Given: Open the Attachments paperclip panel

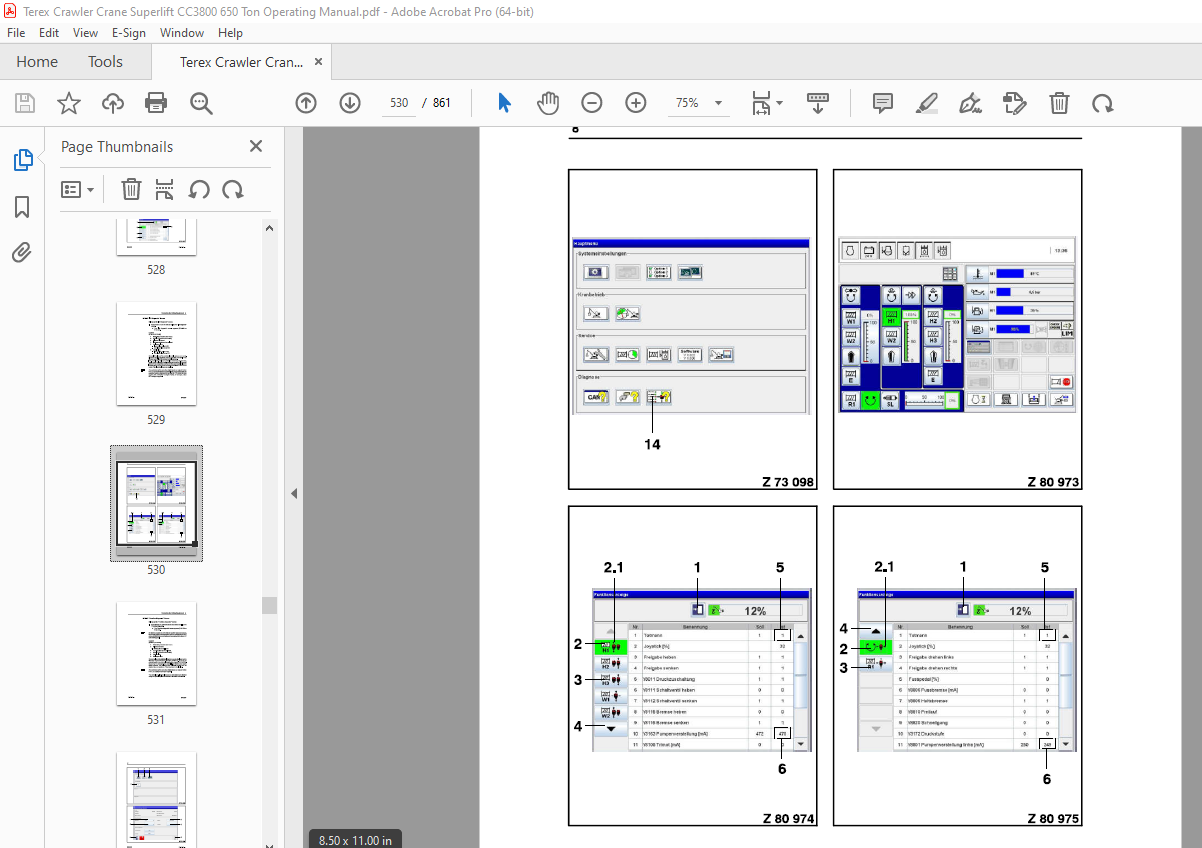Looking at the screenshot, I should click(22, 253).
